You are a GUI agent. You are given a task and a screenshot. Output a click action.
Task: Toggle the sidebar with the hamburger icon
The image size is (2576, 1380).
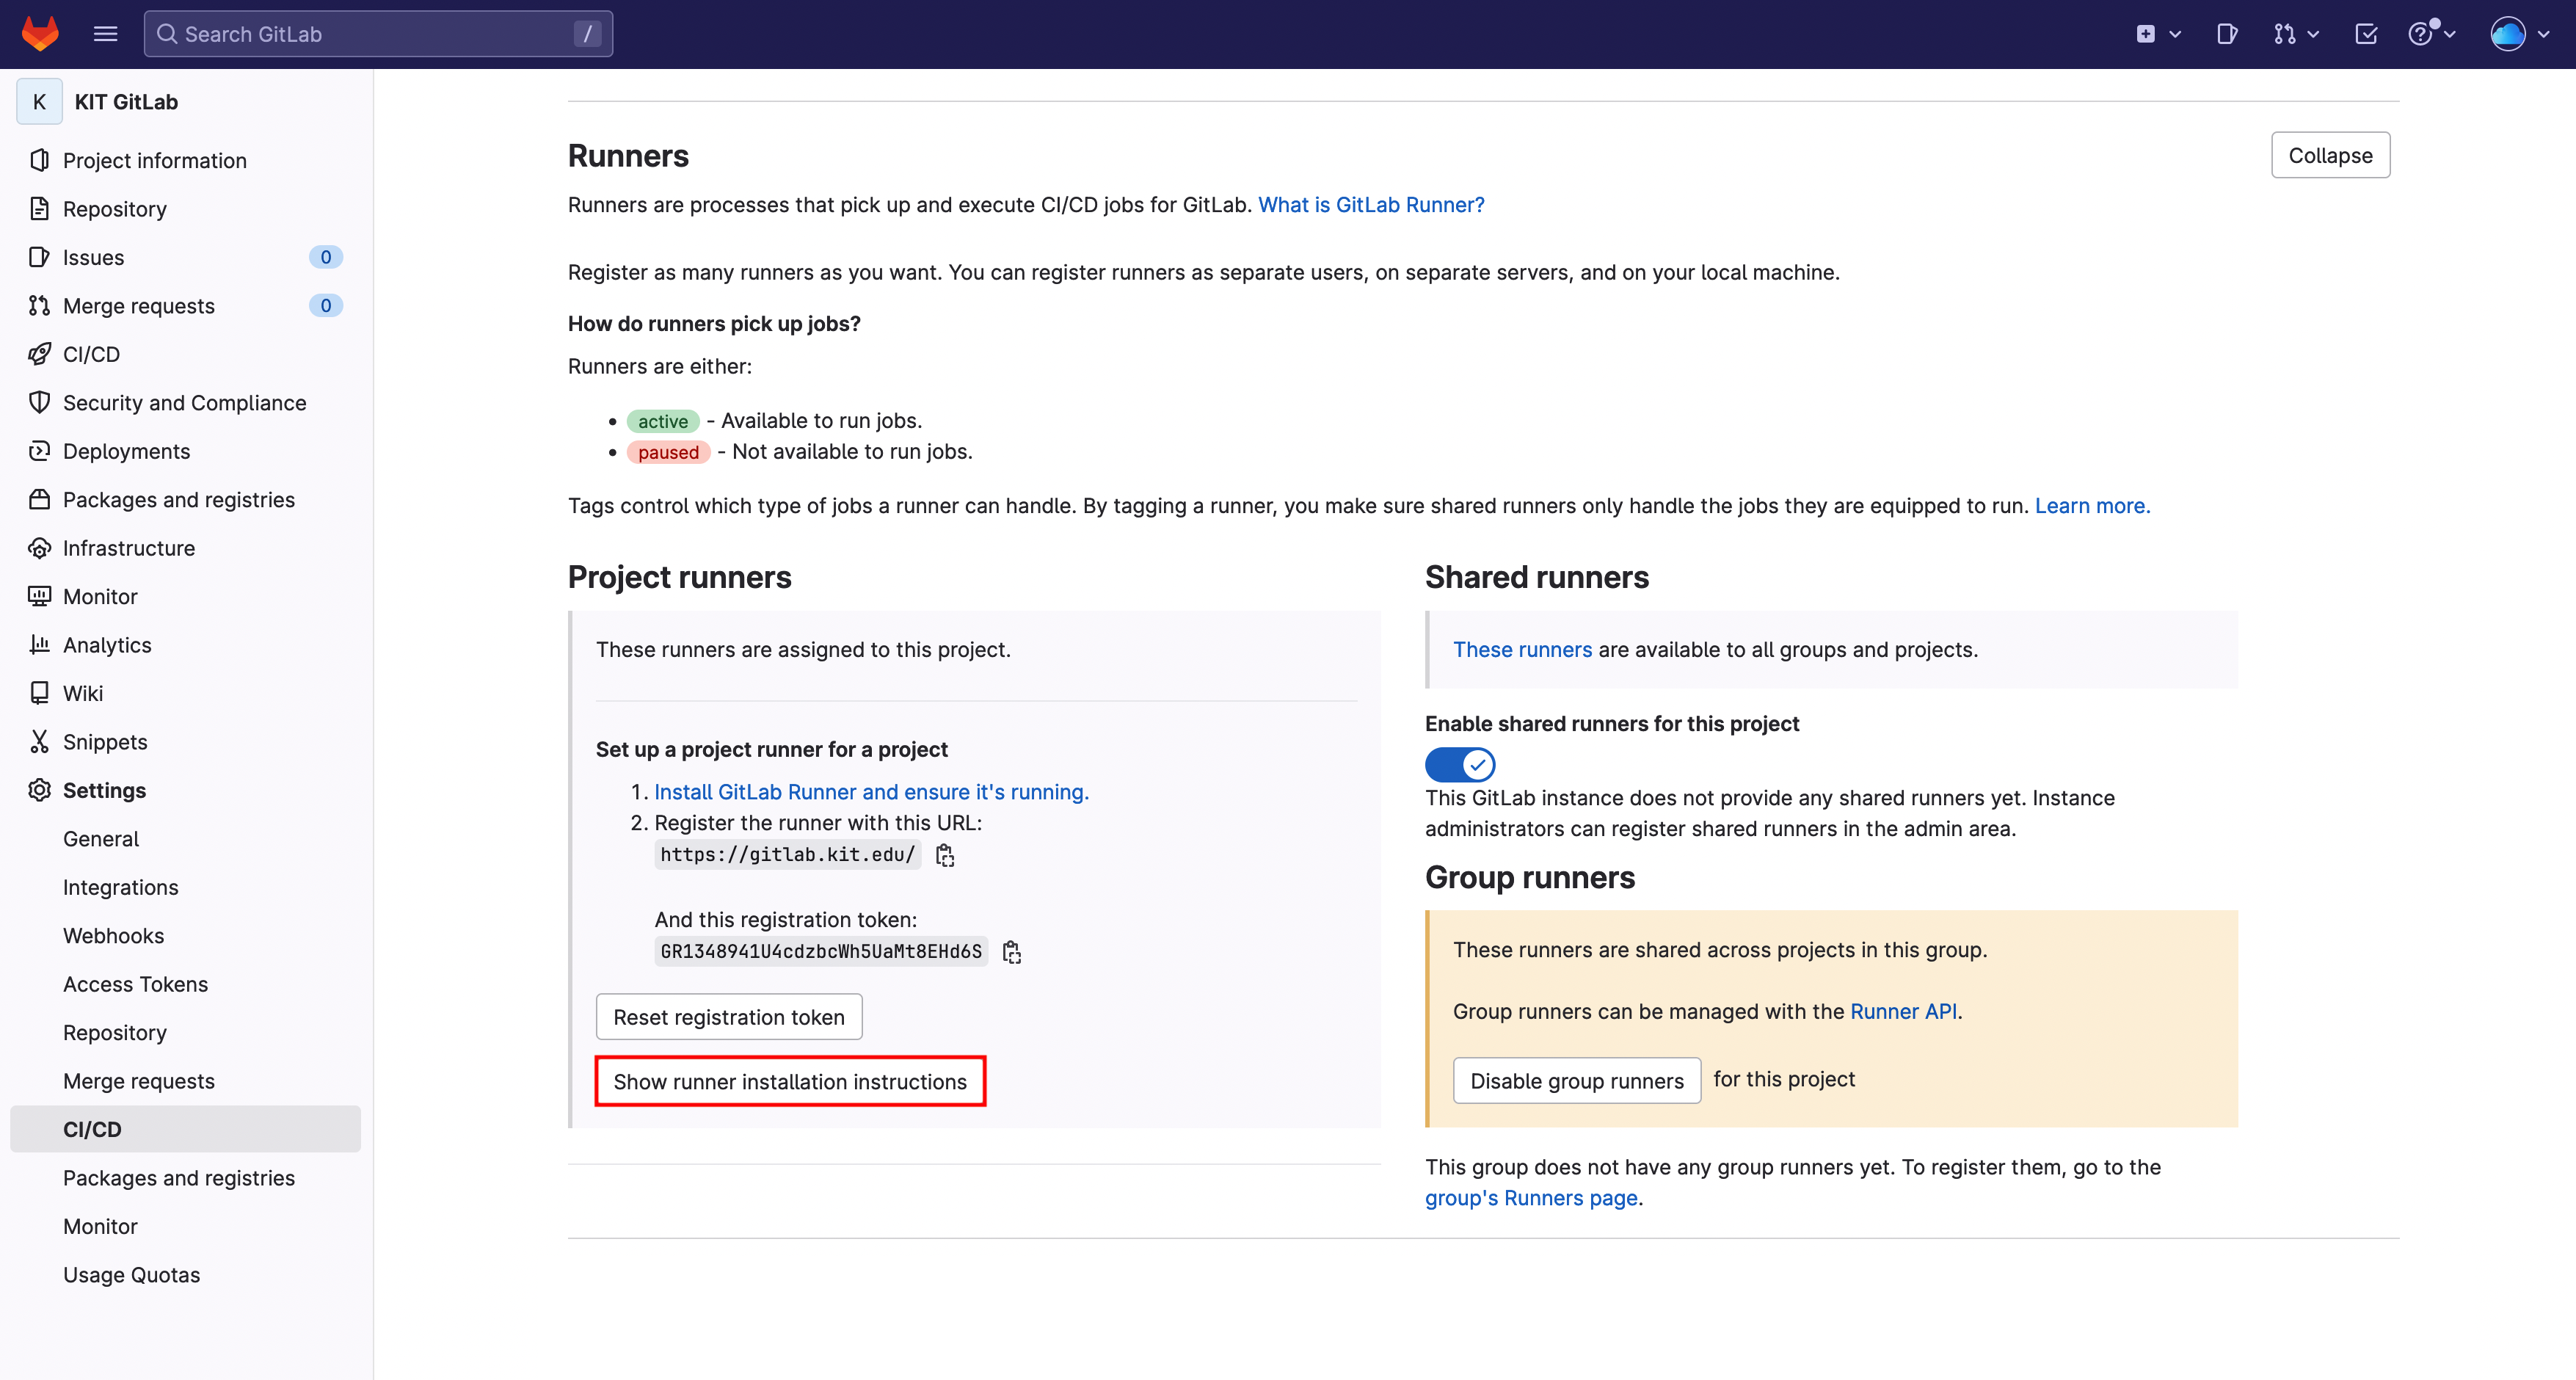pyautogui.click(x=104, y=33)
